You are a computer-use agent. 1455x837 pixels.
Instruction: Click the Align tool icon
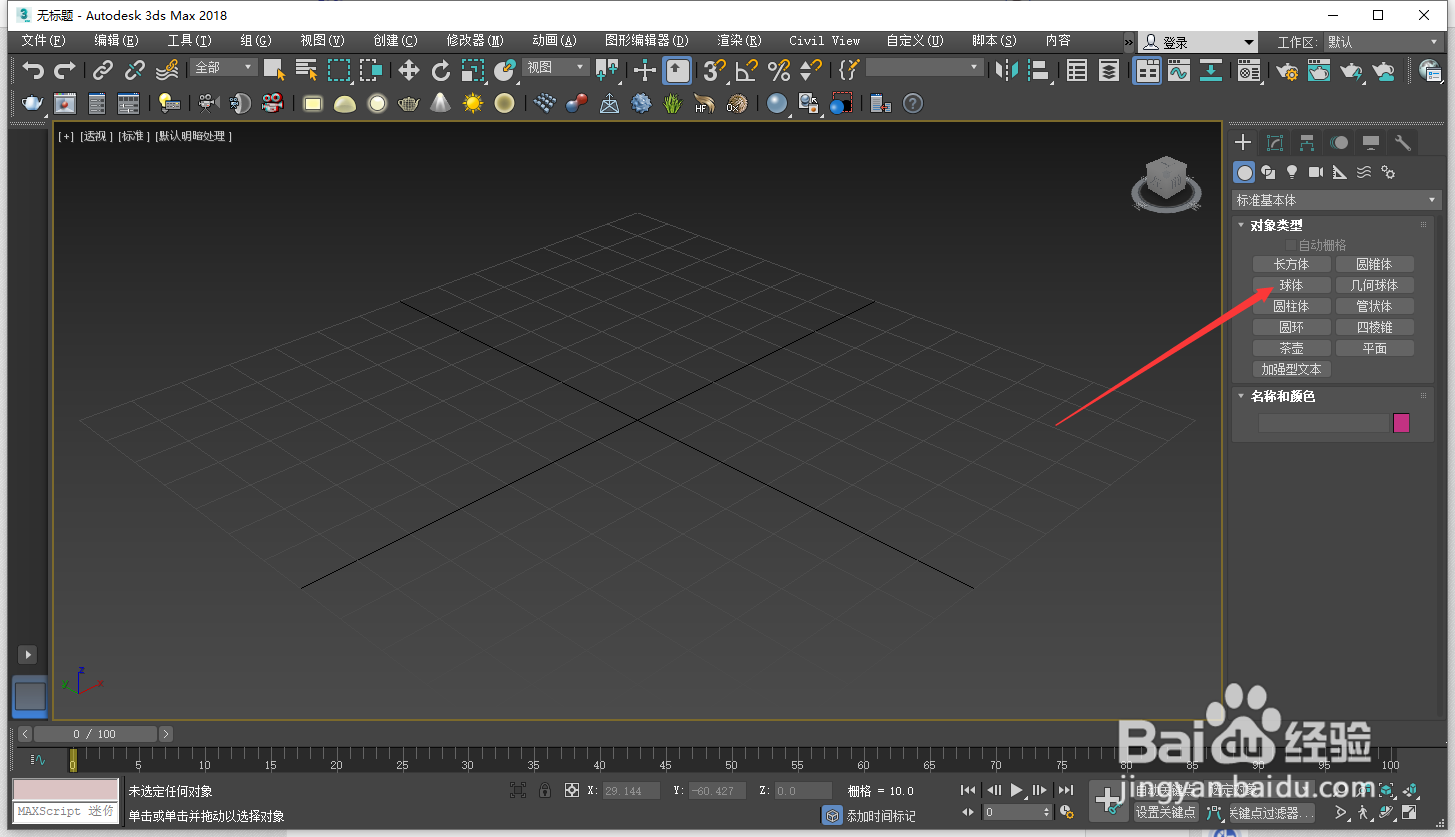(1040, 70)
